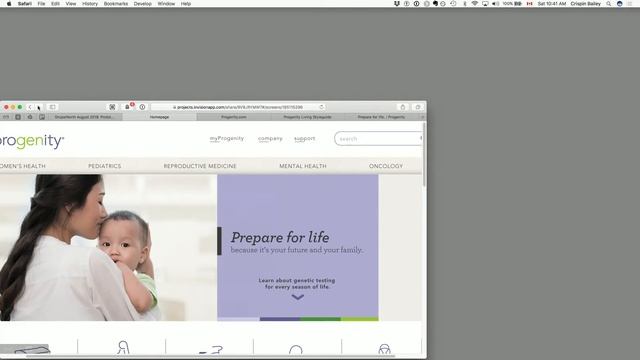Click the clock 'Sat 10:41 AM'
The width and height of the screenshot is (640, 360).
coord(552,4)
